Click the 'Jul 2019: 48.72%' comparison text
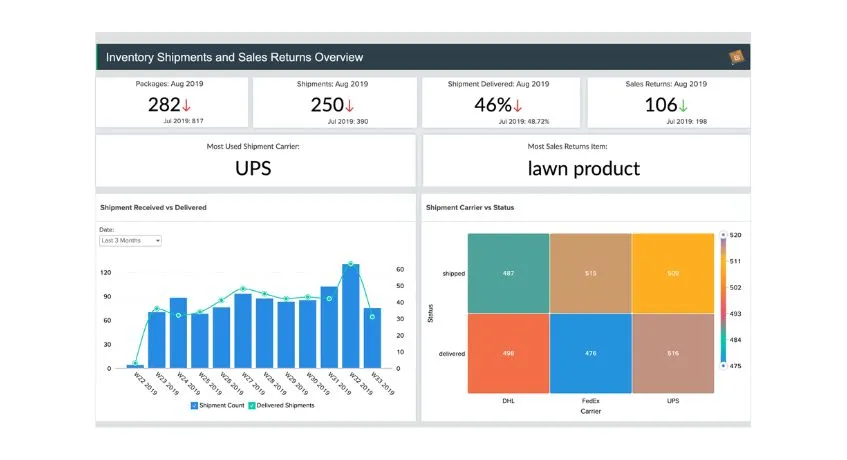847x460 pixels. pos(523,121)
